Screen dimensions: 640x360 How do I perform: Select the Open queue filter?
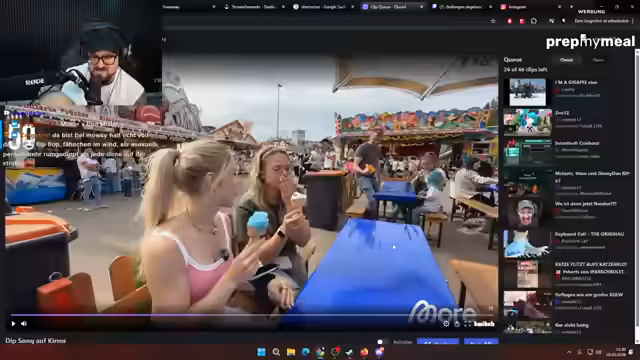pos(598,60)
